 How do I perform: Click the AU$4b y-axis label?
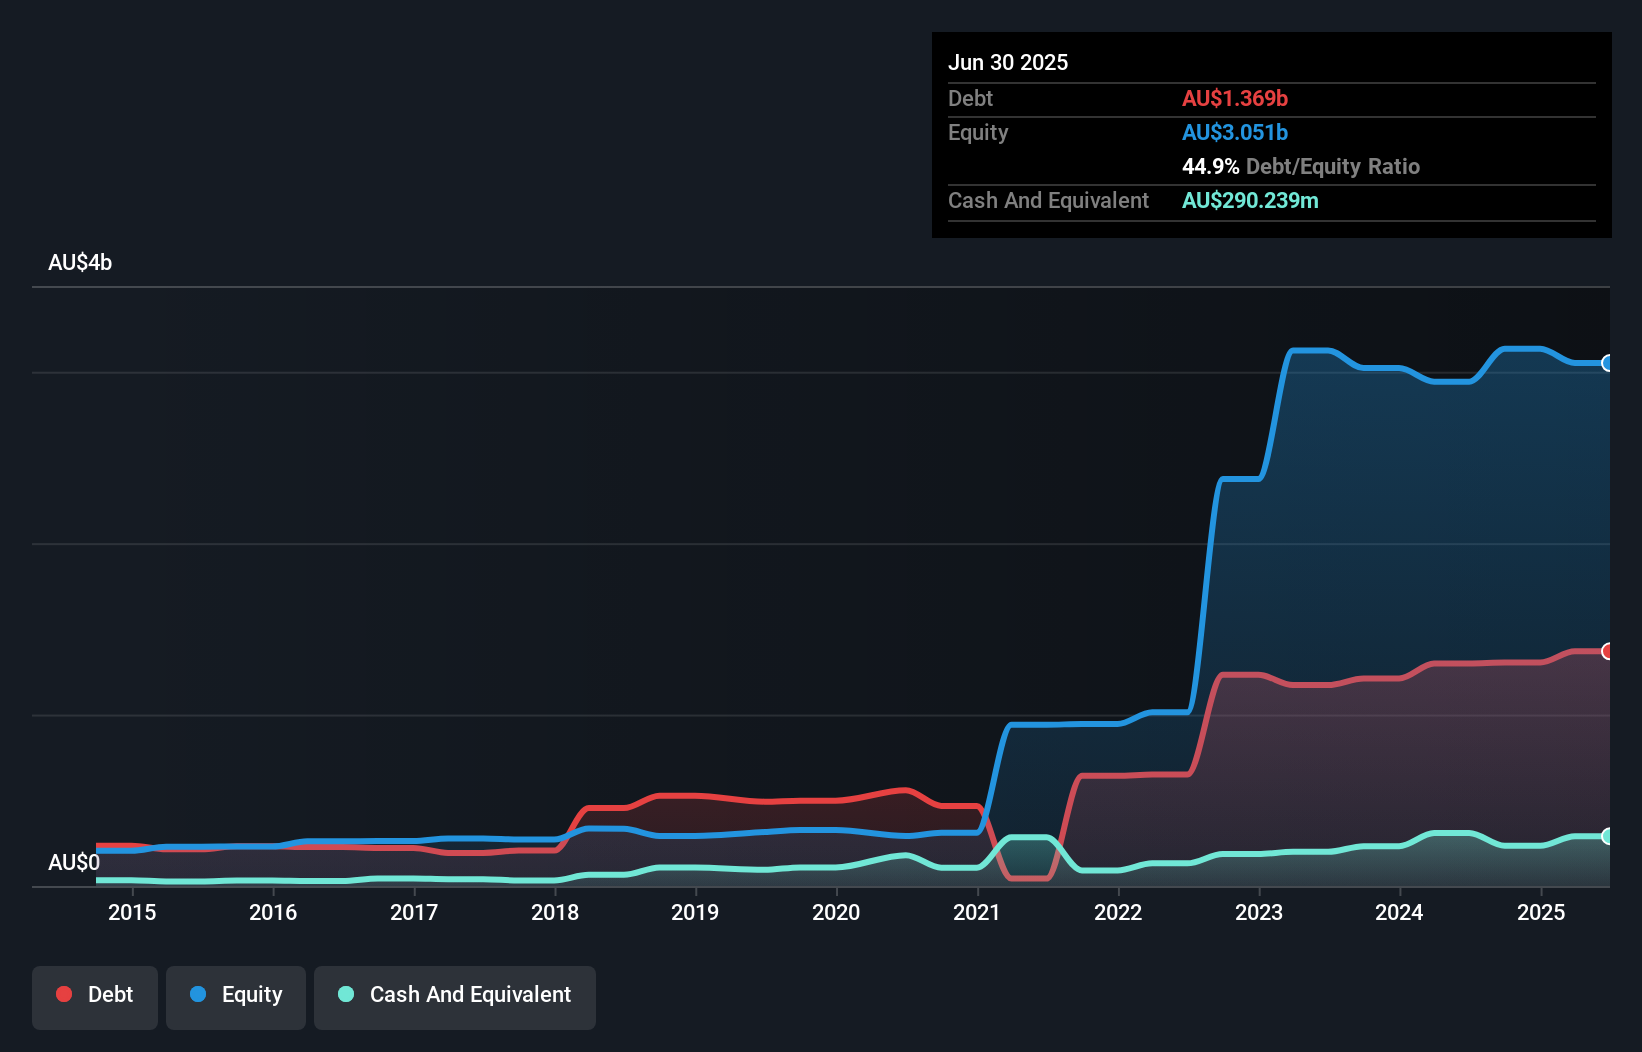point(80,263)
